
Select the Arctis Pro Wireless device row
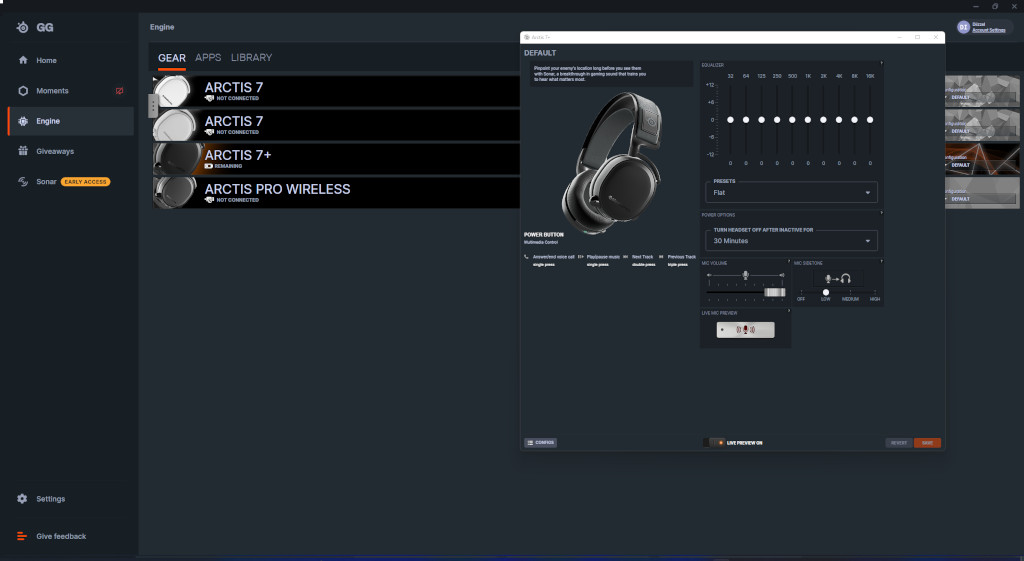(x=336, y=193)
